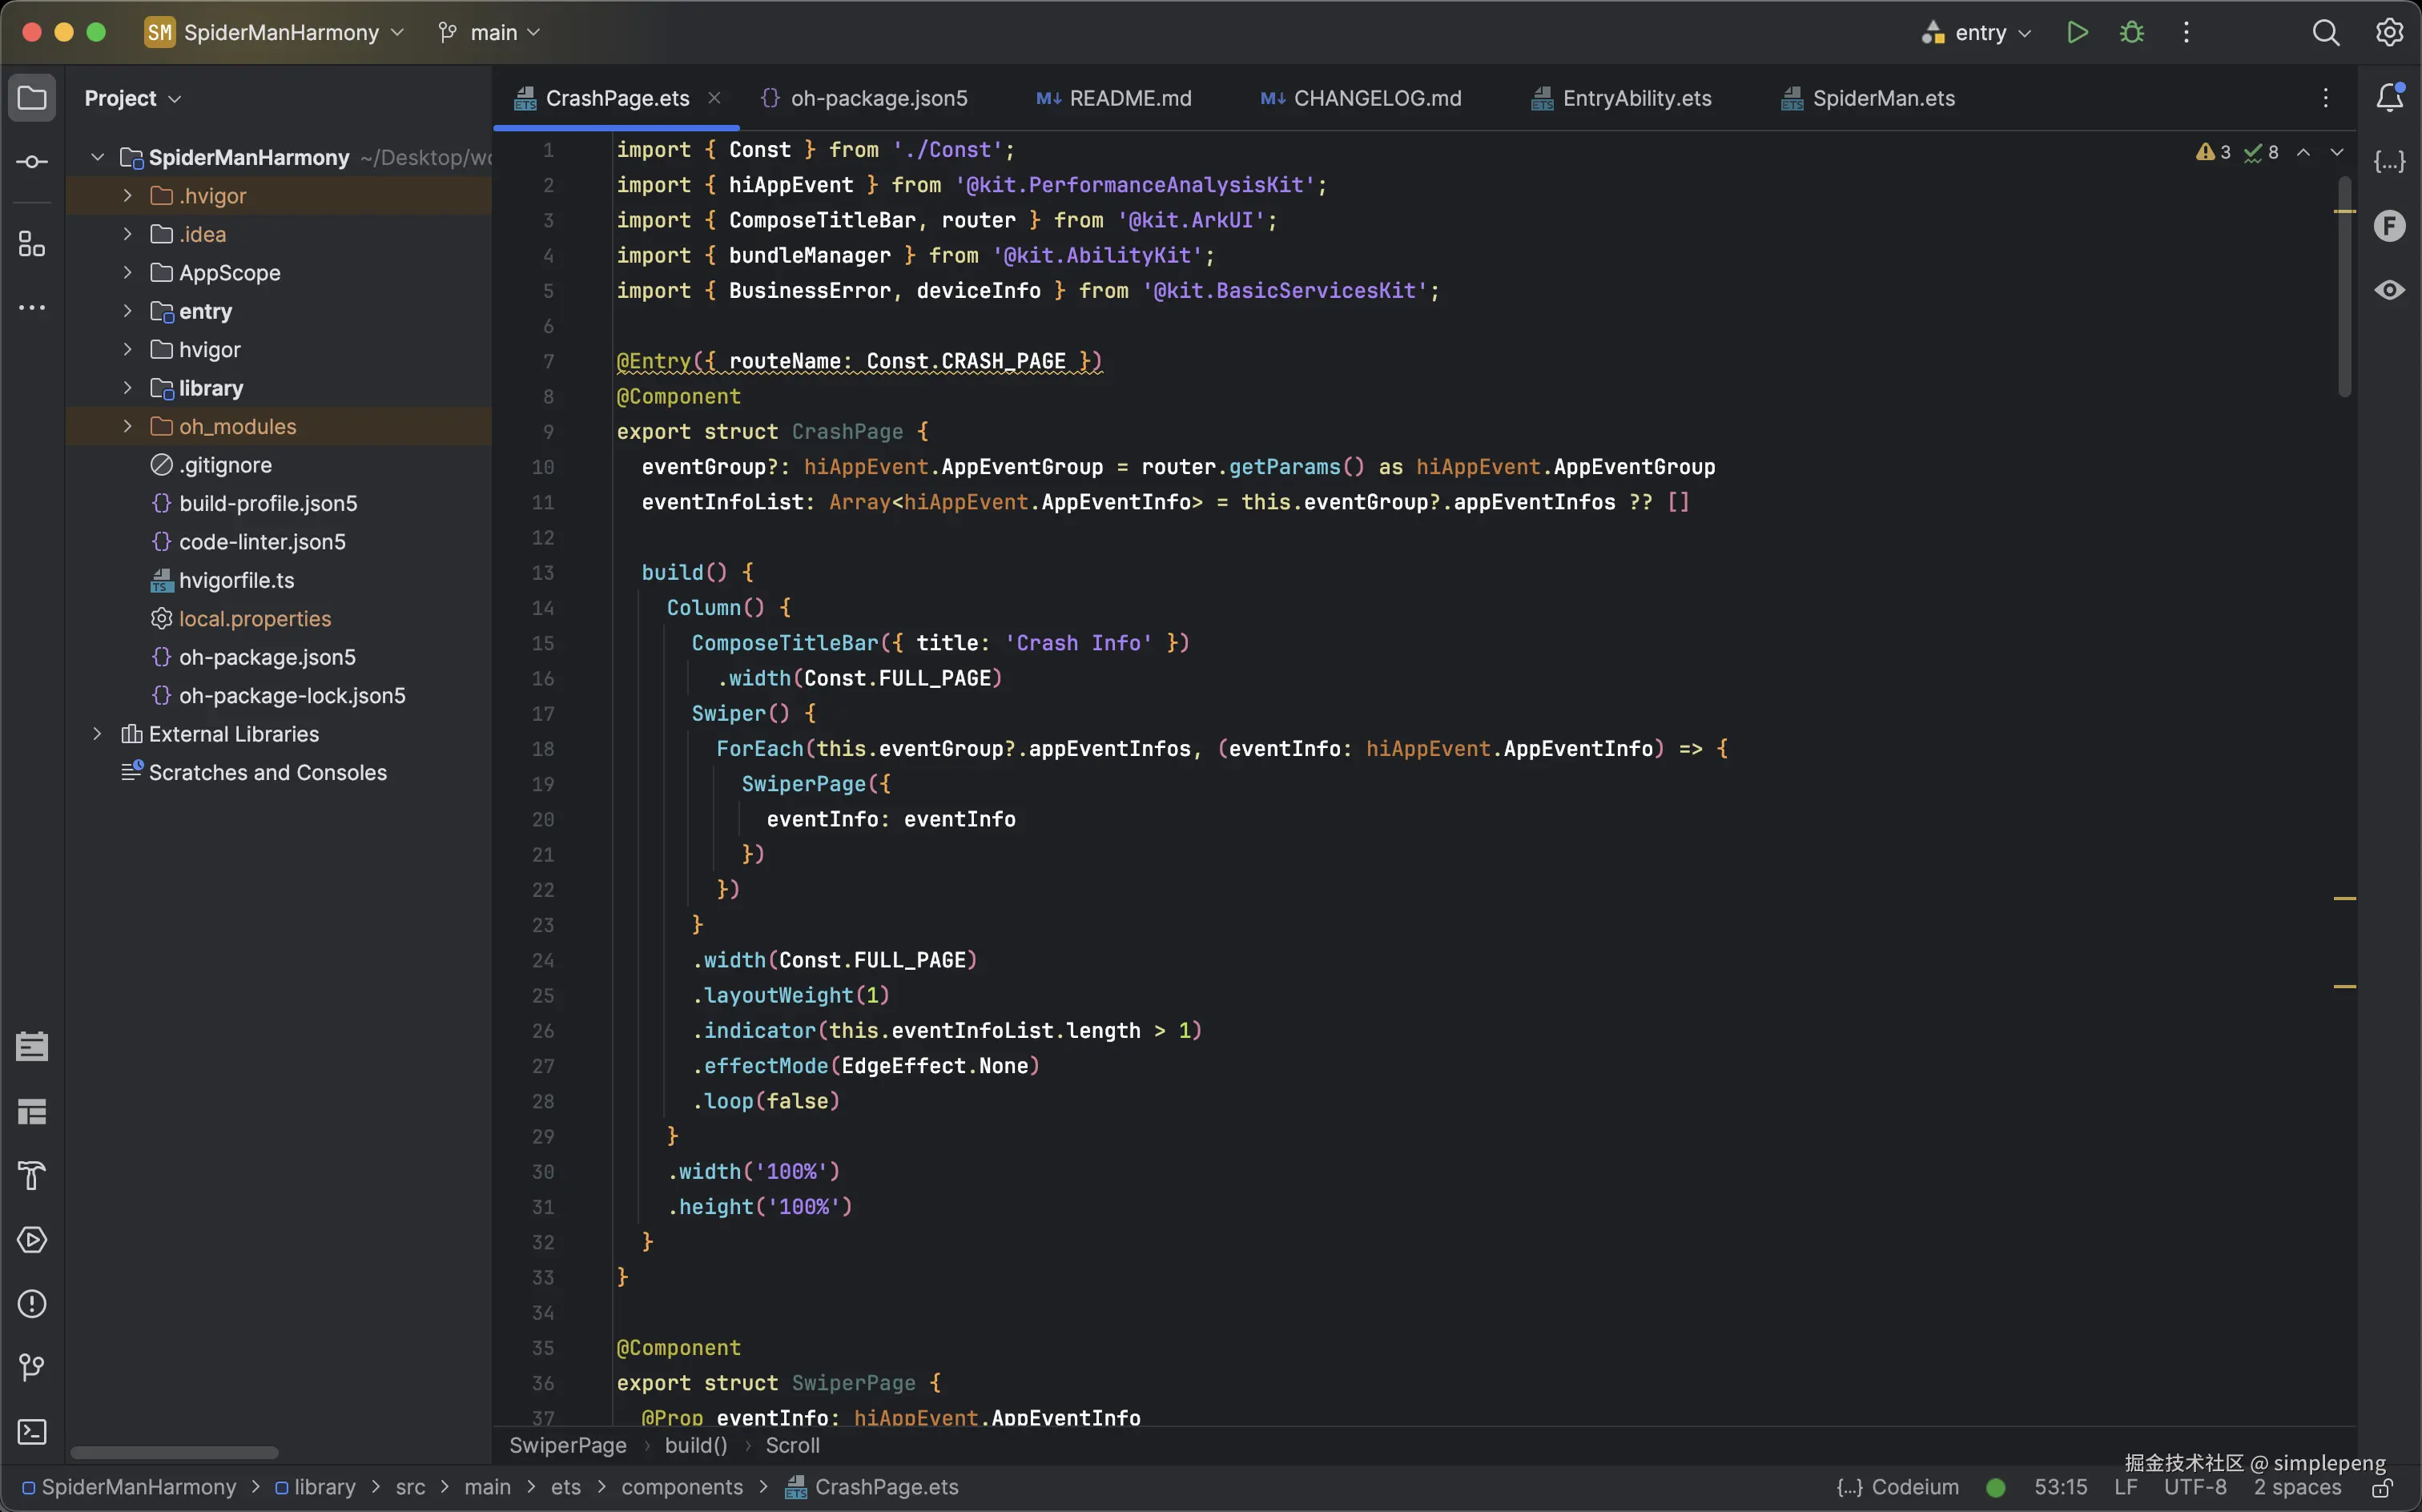This screenshot has height=1512, width=2422.
Task: Click the Project panel horizontal scrollbar
Action: coord(174,1452)
